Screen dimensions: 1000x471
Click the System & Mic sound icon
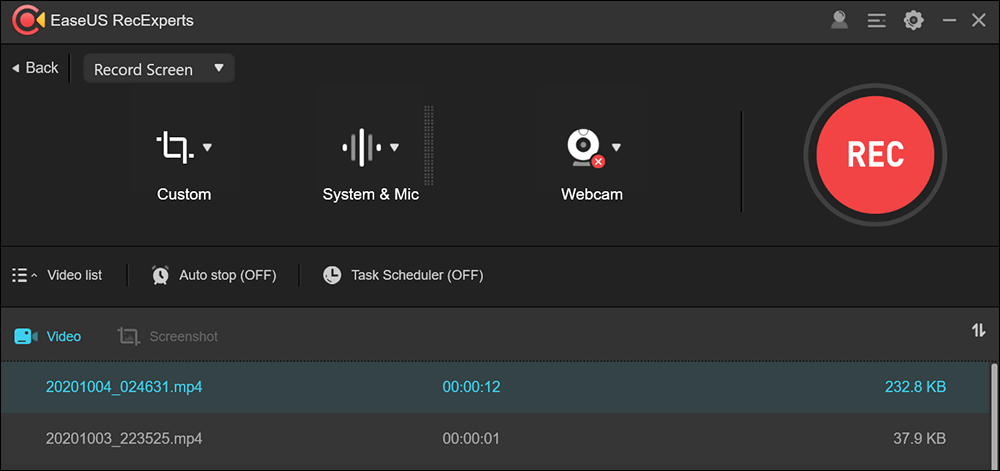pyautogui.click(x=360, y=148)
